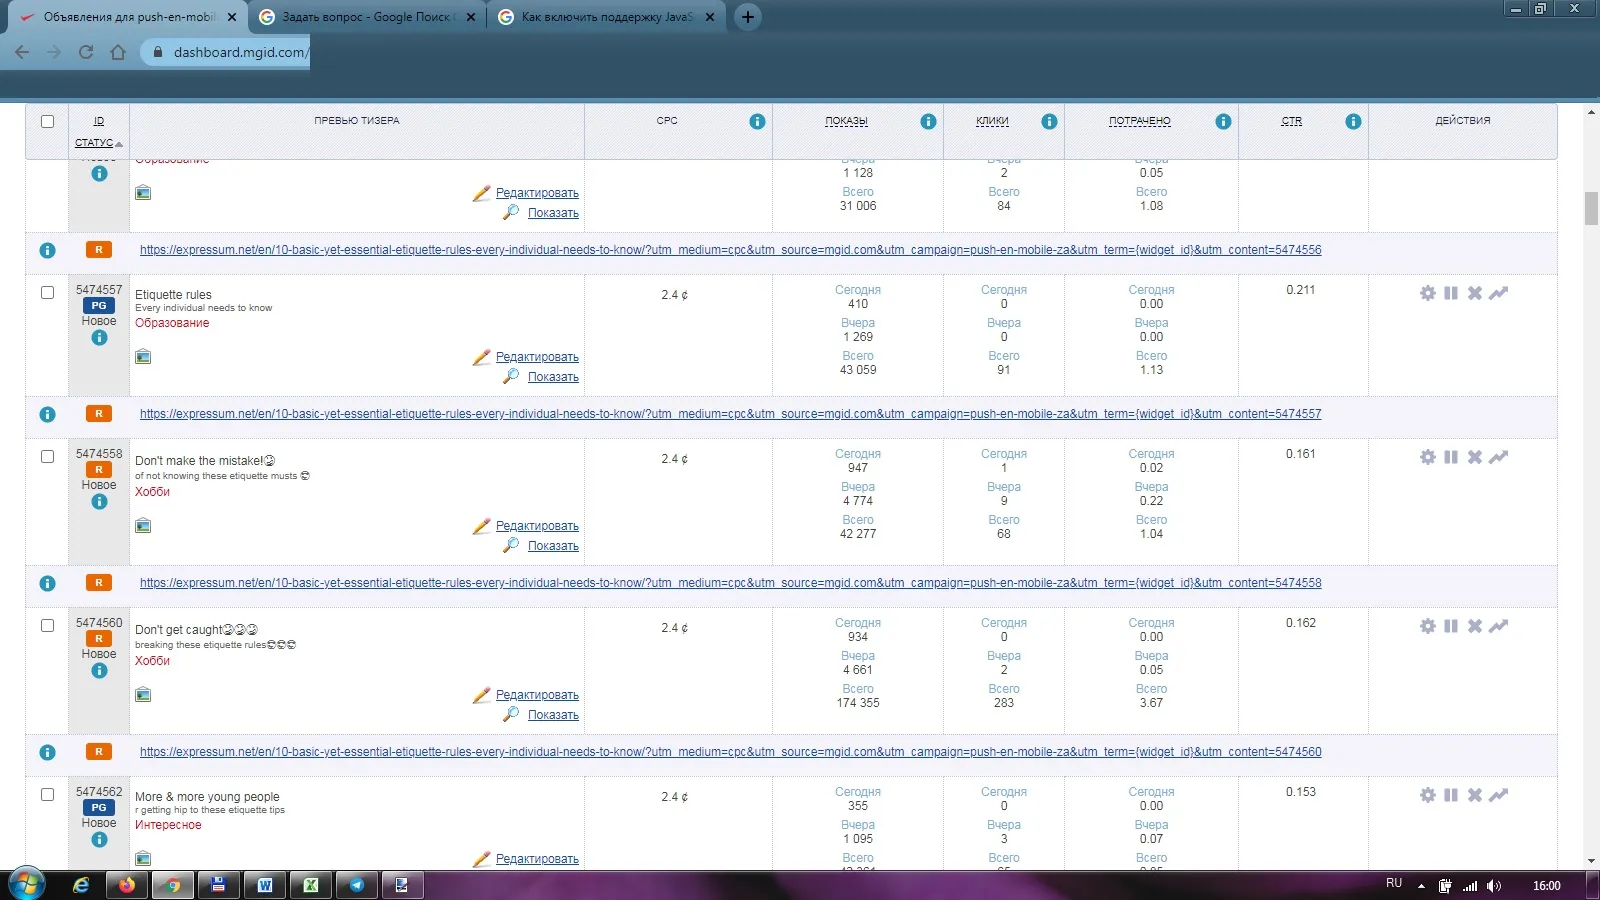Click info icon next to CTR header

[1353, 121]
